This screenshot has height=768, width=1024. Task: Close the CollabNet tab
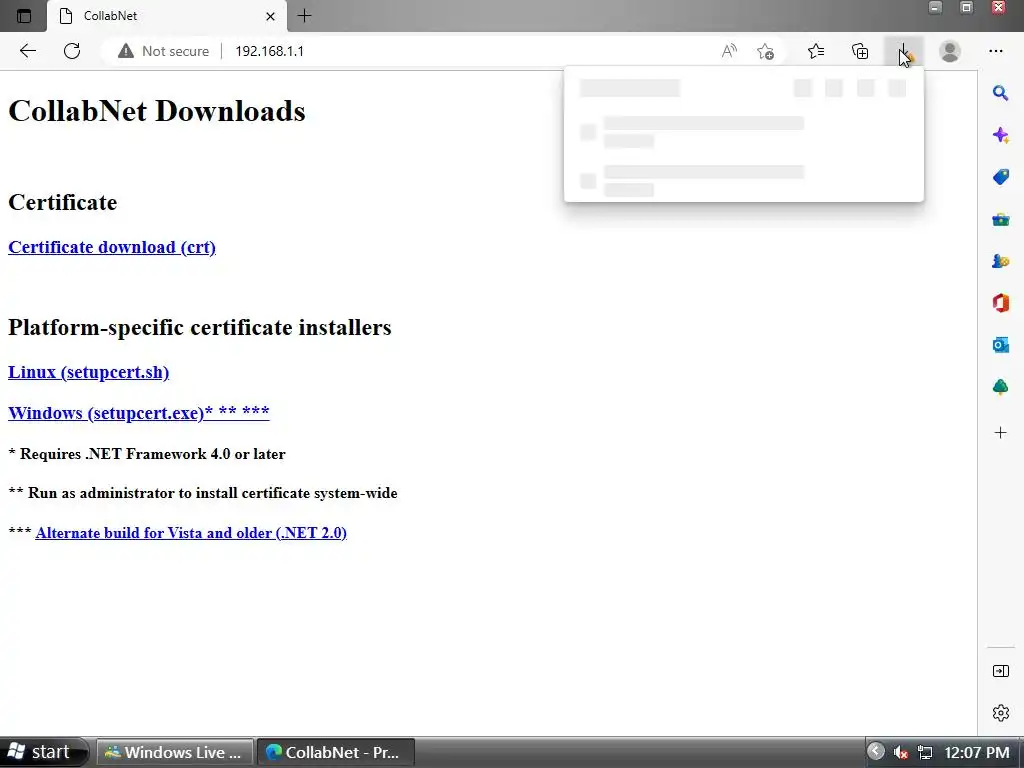(x=270, y=16)
